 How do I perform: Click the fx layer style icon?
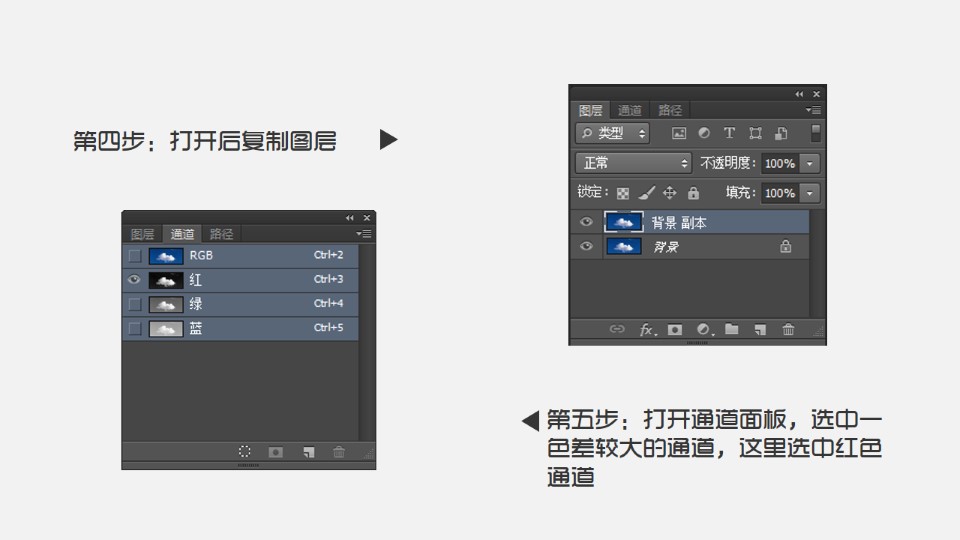pyautogui.click(x=647, y=329)
